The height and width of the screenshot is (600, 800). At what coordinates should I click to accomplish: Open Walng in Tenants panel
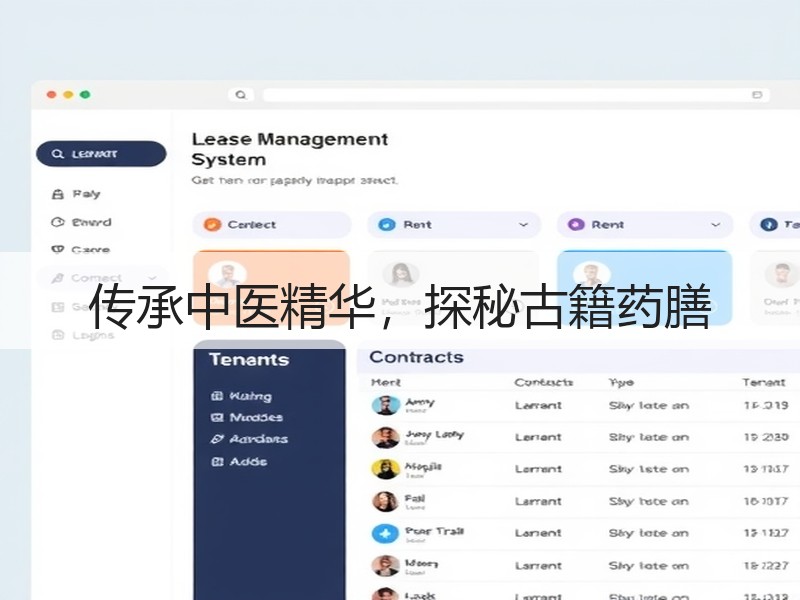pos(251,396)
